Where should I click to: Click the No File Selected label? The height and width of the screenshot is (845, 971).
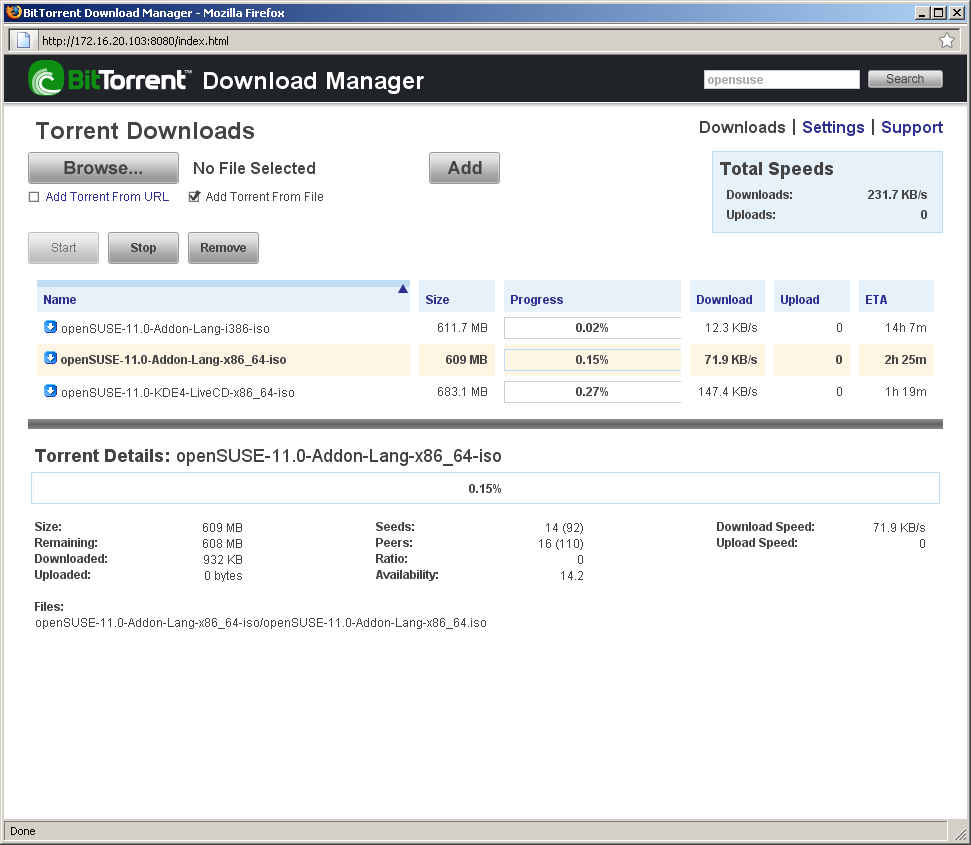tap(255, 168)
